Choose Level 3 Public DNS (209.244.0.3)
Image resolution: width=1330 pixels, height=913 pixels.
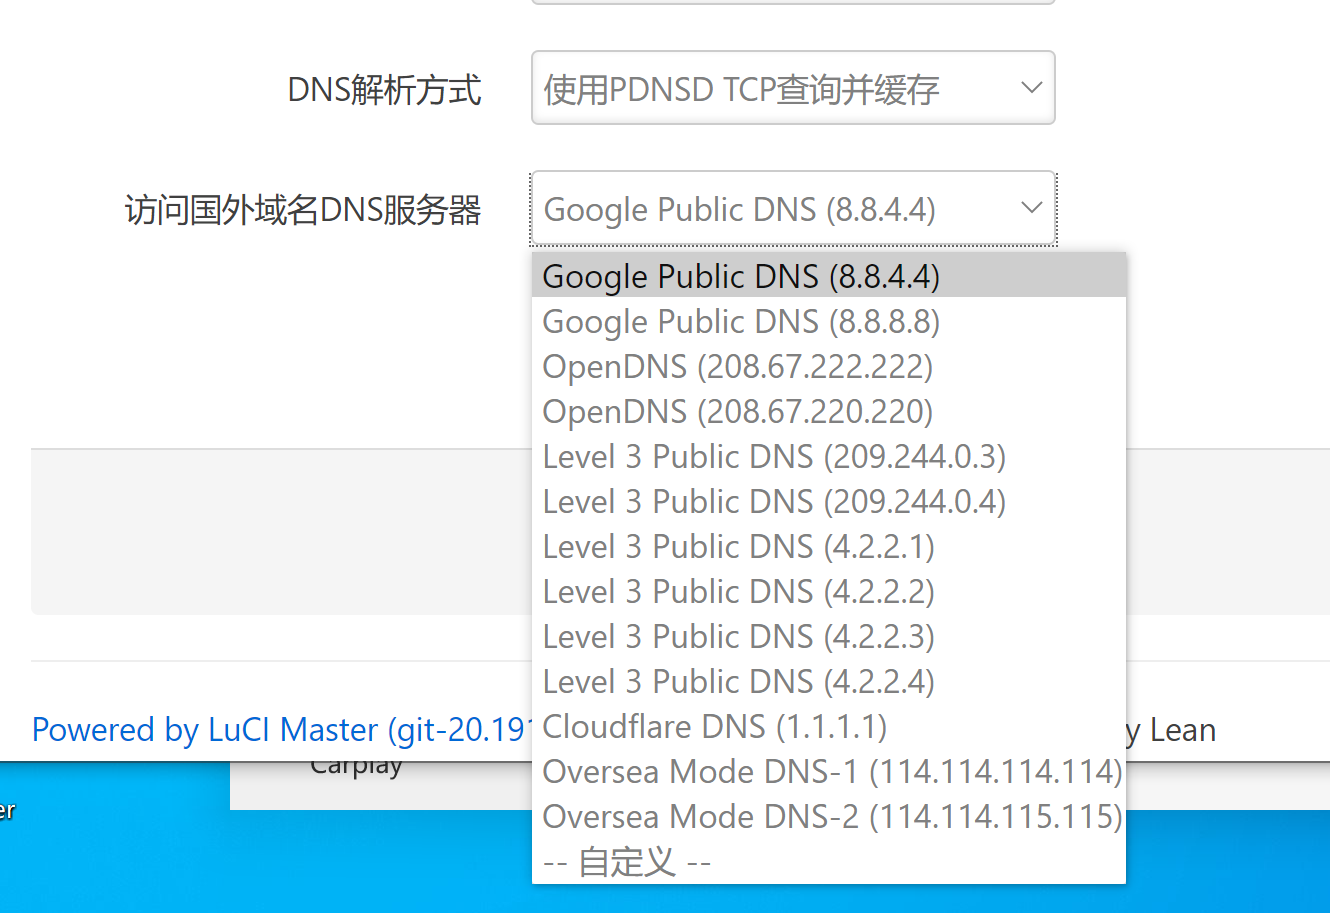click(774, 456)
